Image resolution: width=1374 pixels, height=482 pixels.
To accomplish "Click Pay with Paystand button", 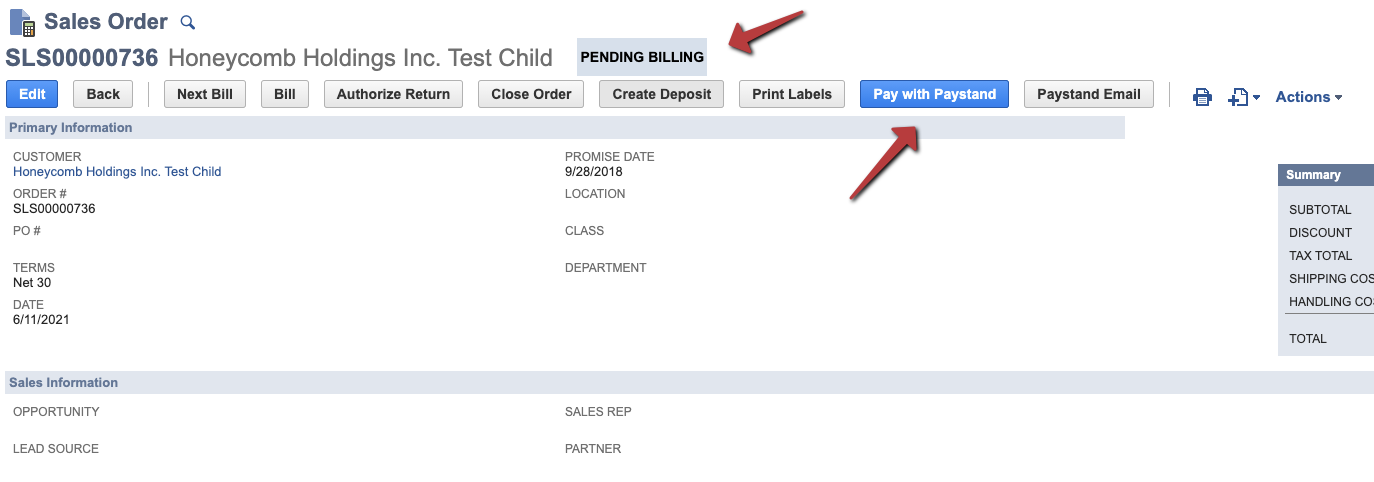I will point(934,94).
